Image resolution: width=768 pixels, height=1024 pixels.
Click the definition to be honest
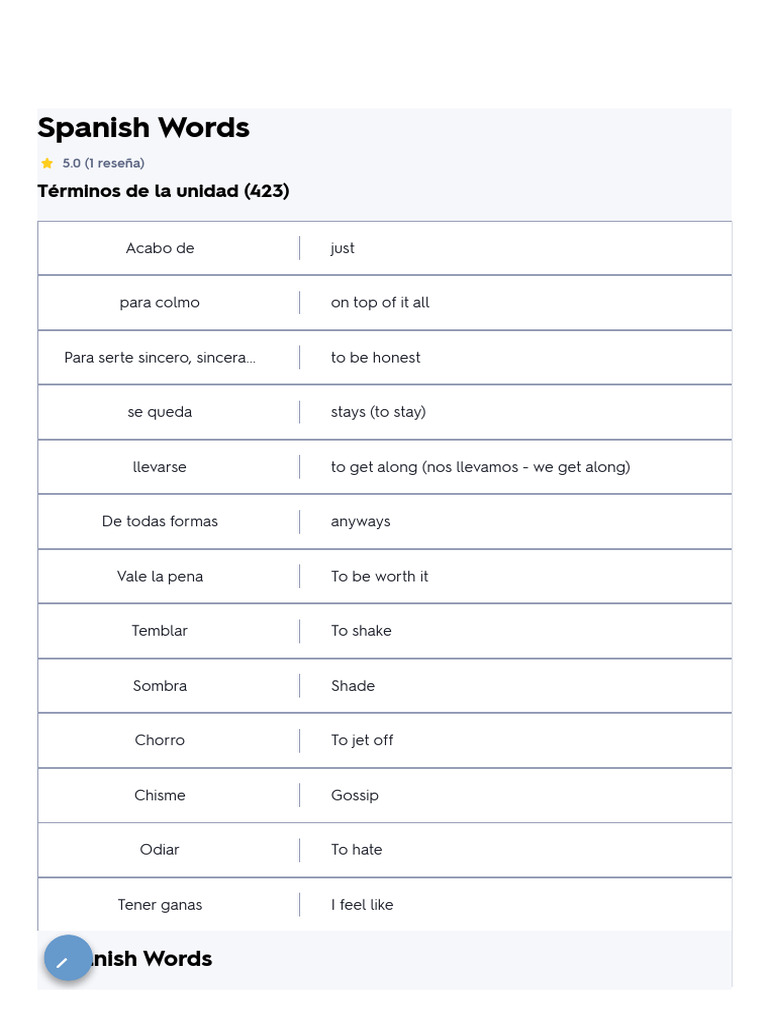click(x=375, y=357)
